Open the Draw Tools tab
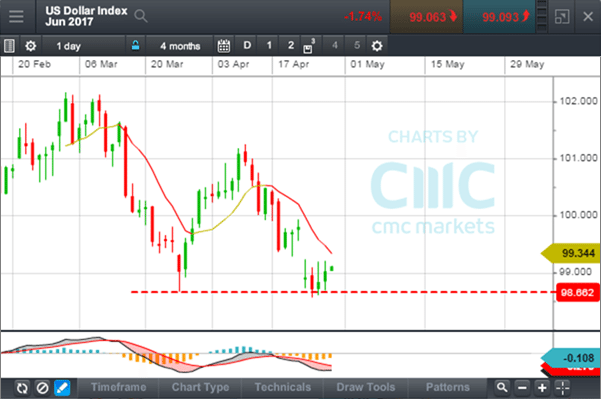Viewport: 601px width, 399px height. (x=366, y=388)
